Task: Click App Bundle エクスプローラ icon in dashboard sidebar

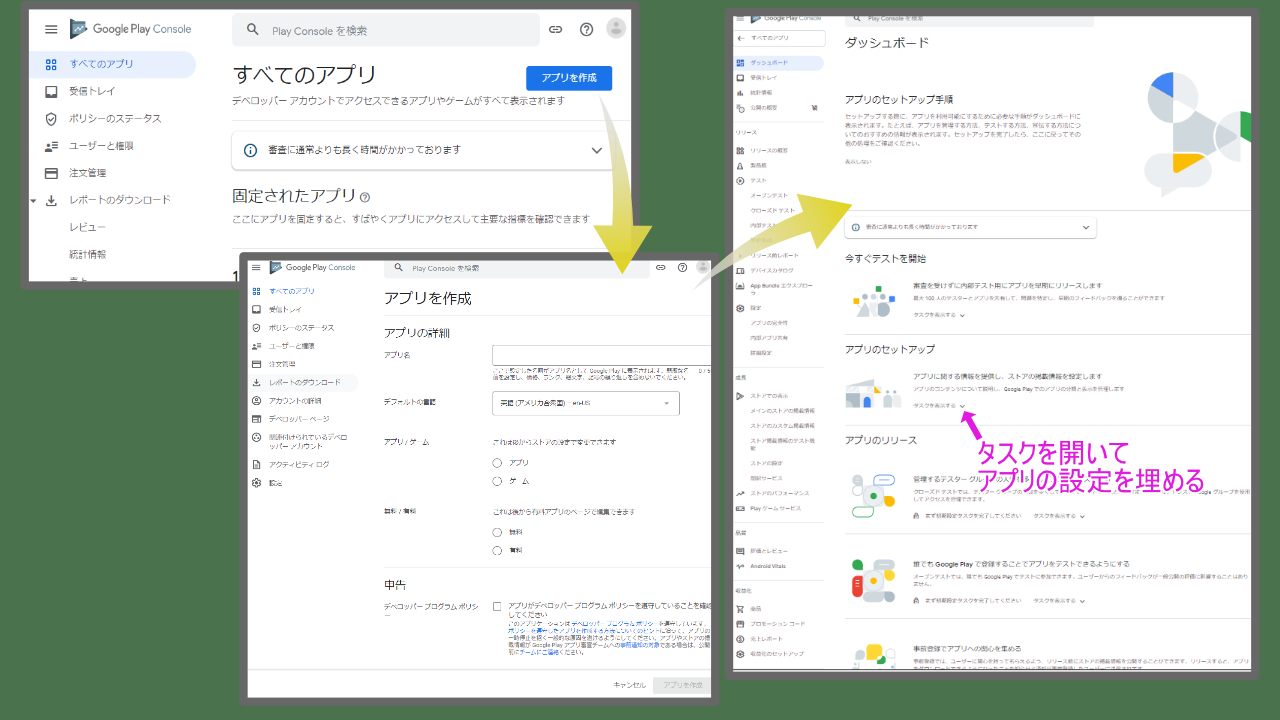Action: (740, 288)
